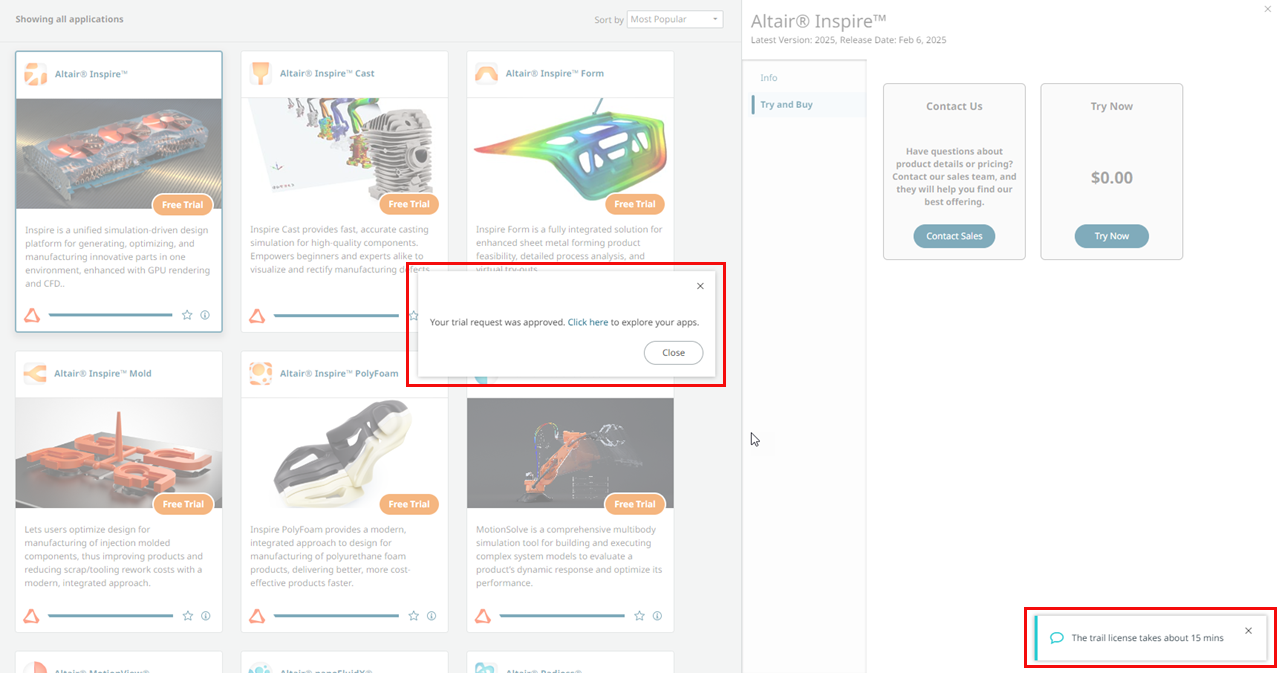Click the MotionSolve description text

pyautogui.click(x=569, y=556)
